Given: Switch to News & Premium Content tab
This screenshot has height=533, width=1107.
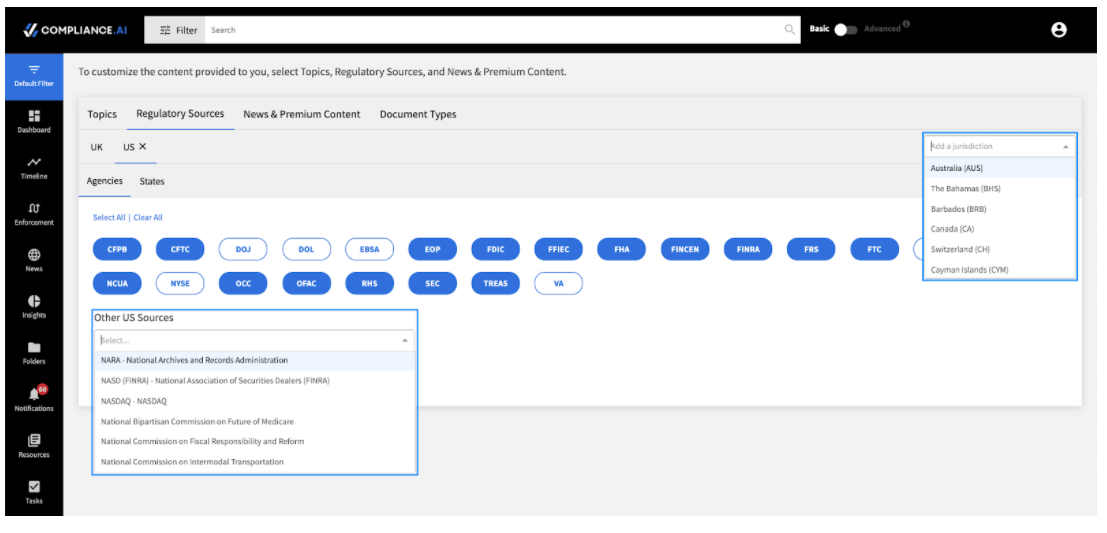Looking at the screenshot, I should (301, 114).
